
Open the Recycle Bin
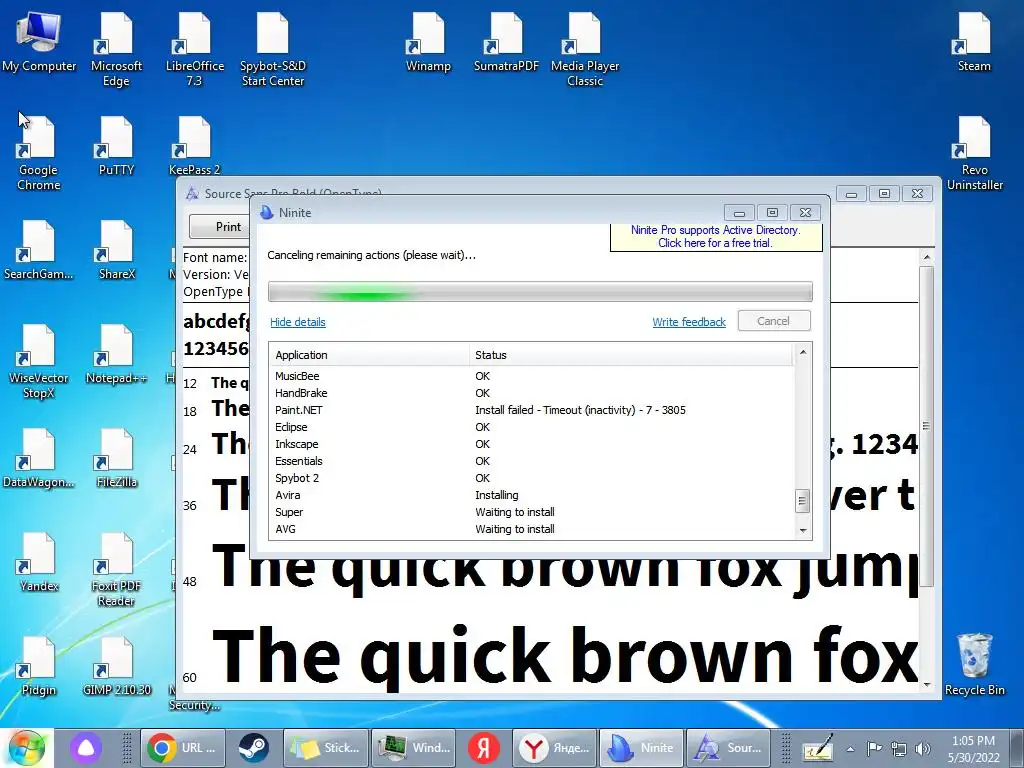[x=974, y=665]
